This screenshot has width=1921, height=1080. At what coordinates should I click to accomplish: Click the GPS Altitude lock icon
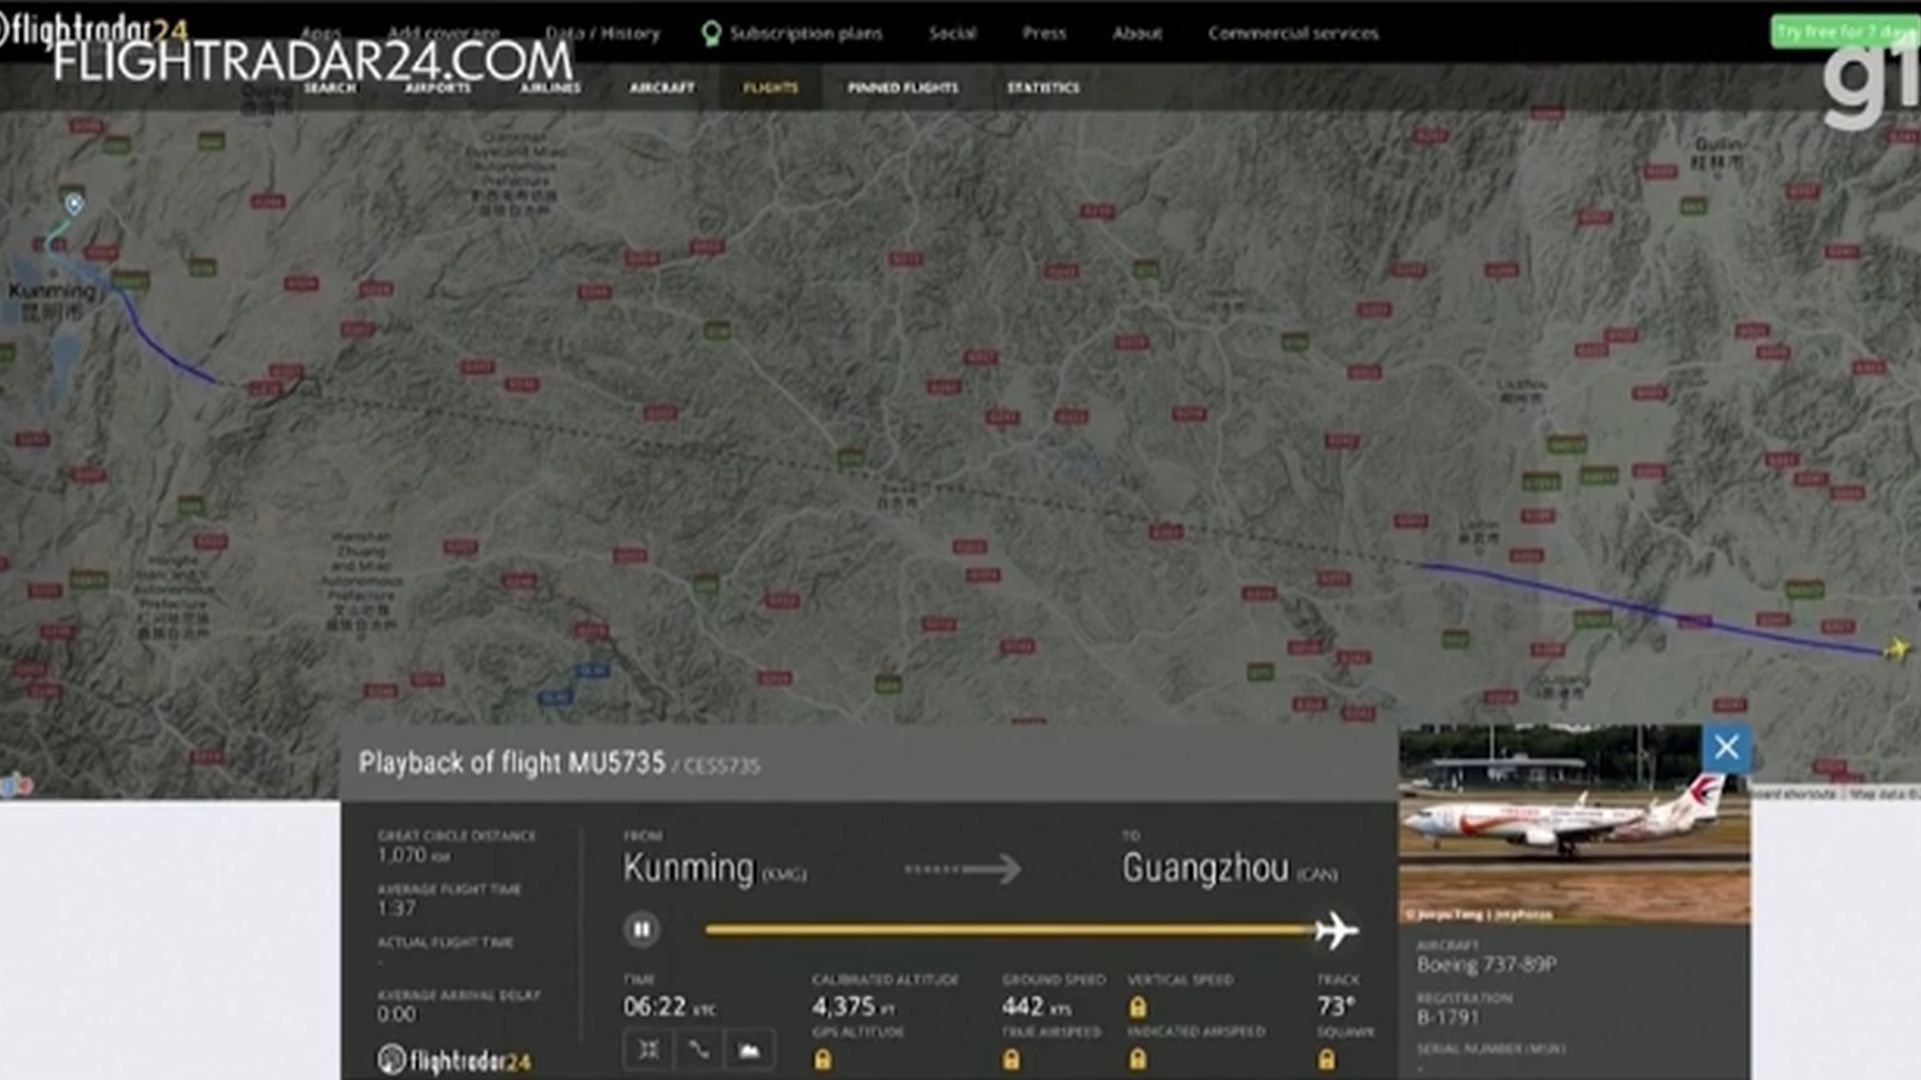tap(822, 1059)
